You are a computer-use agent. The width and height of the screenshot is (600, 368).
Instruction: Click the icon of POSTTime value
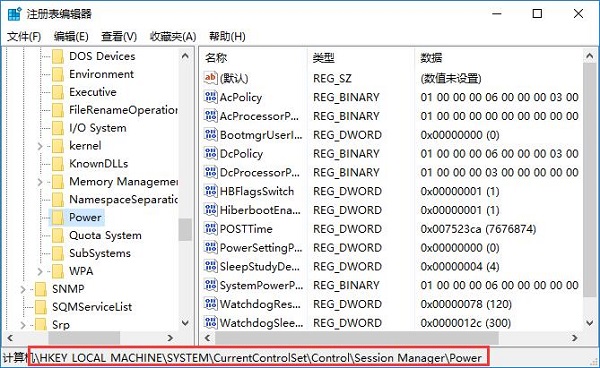tap(210, 229)
